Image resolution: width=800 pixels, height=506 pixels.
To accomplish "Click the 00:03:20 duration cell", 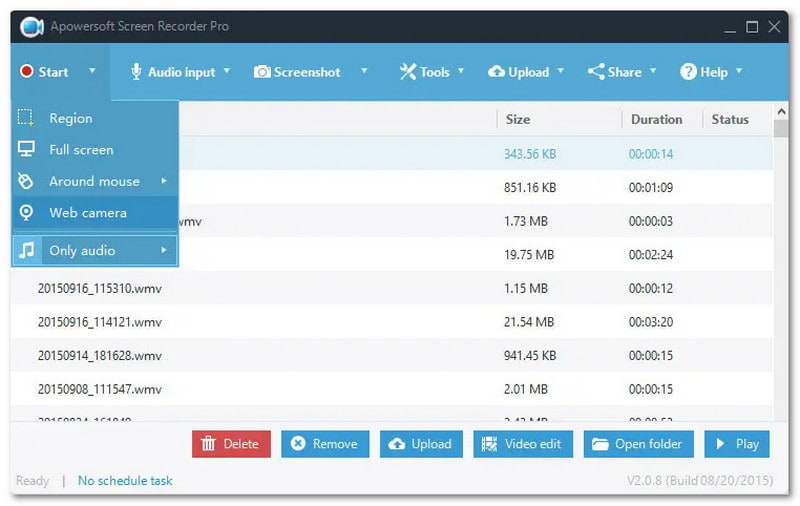I will [x=651, y=322].
